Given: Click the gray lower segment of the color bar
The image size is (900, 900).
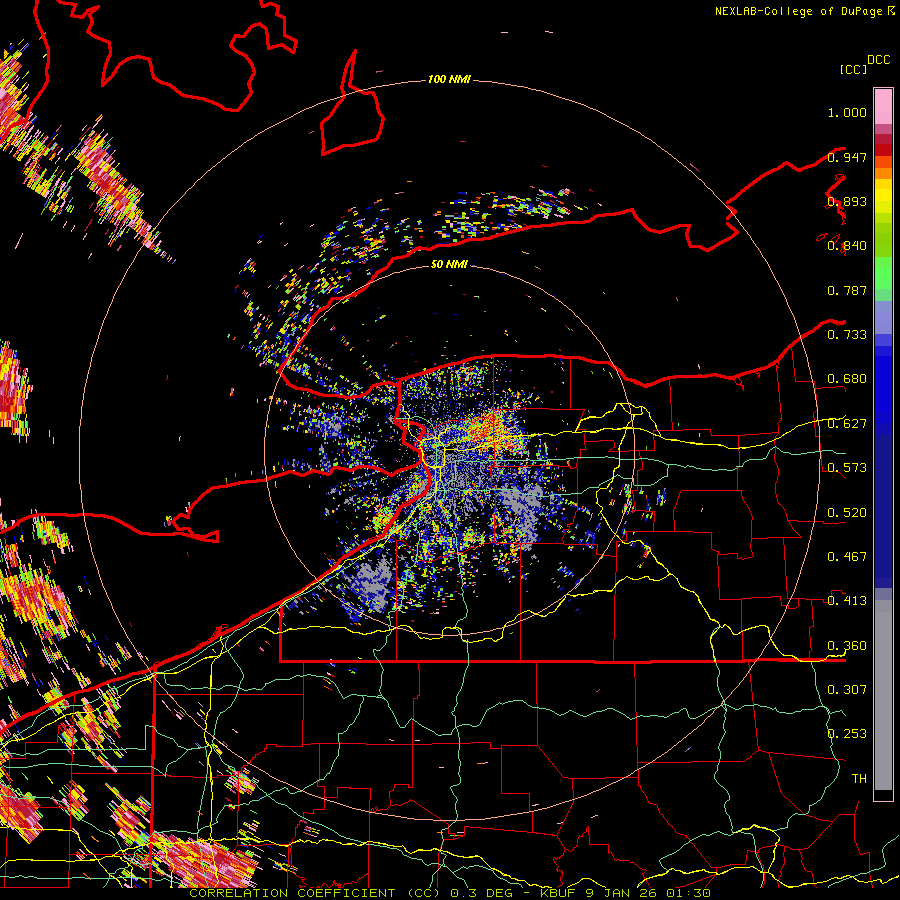Looking at the screenshot, I should [883, 695].
